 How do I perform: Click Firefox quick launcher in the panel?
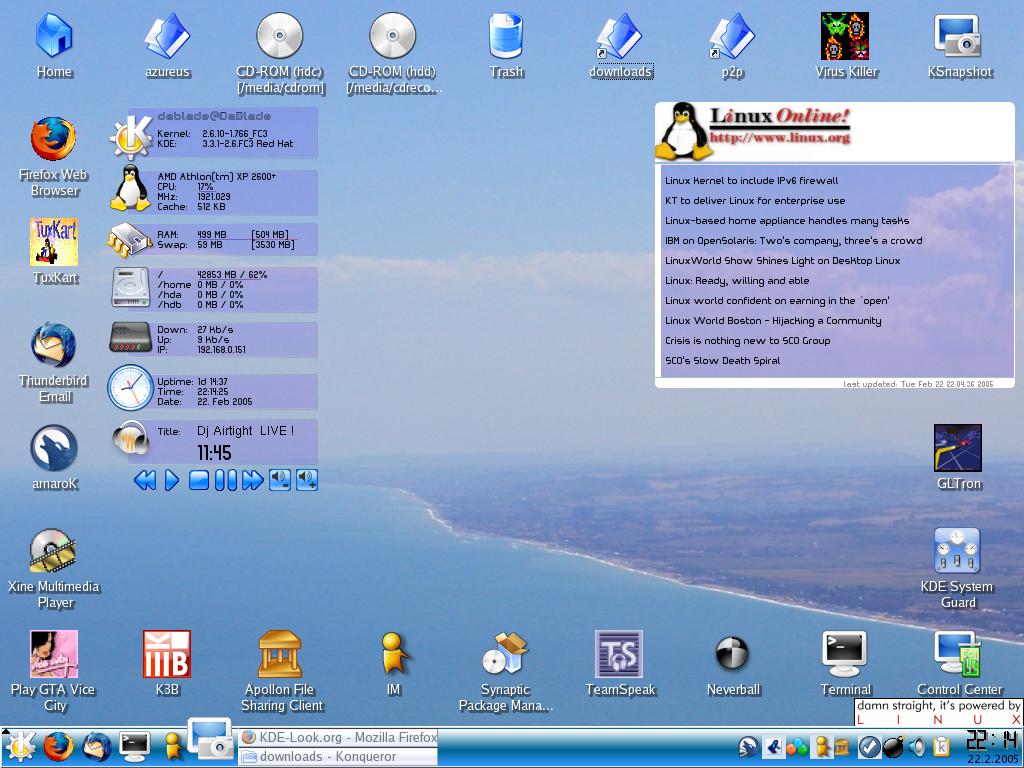(x=58, y=746)
